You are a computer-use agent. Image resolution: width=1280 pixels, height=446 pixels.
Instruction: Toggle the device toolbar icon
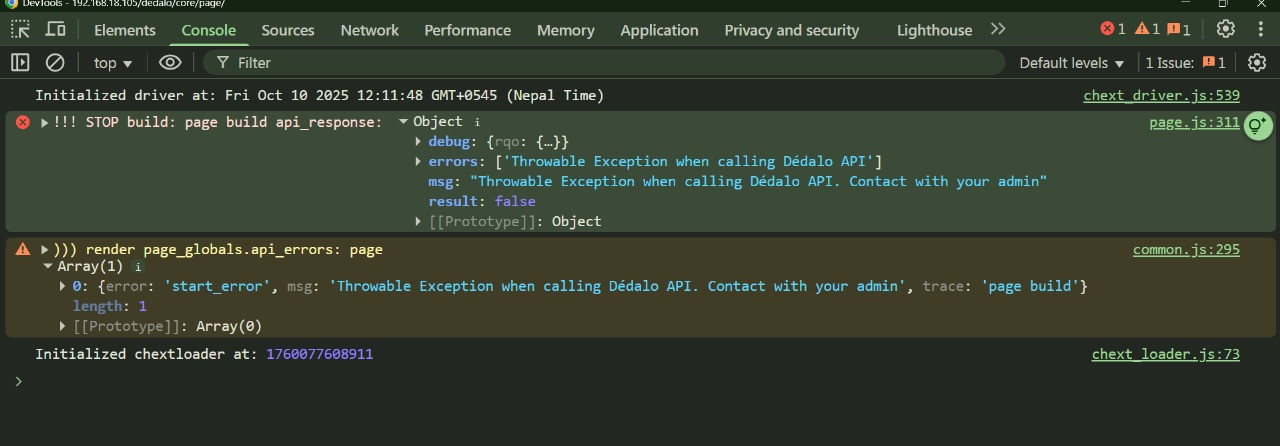55,30
